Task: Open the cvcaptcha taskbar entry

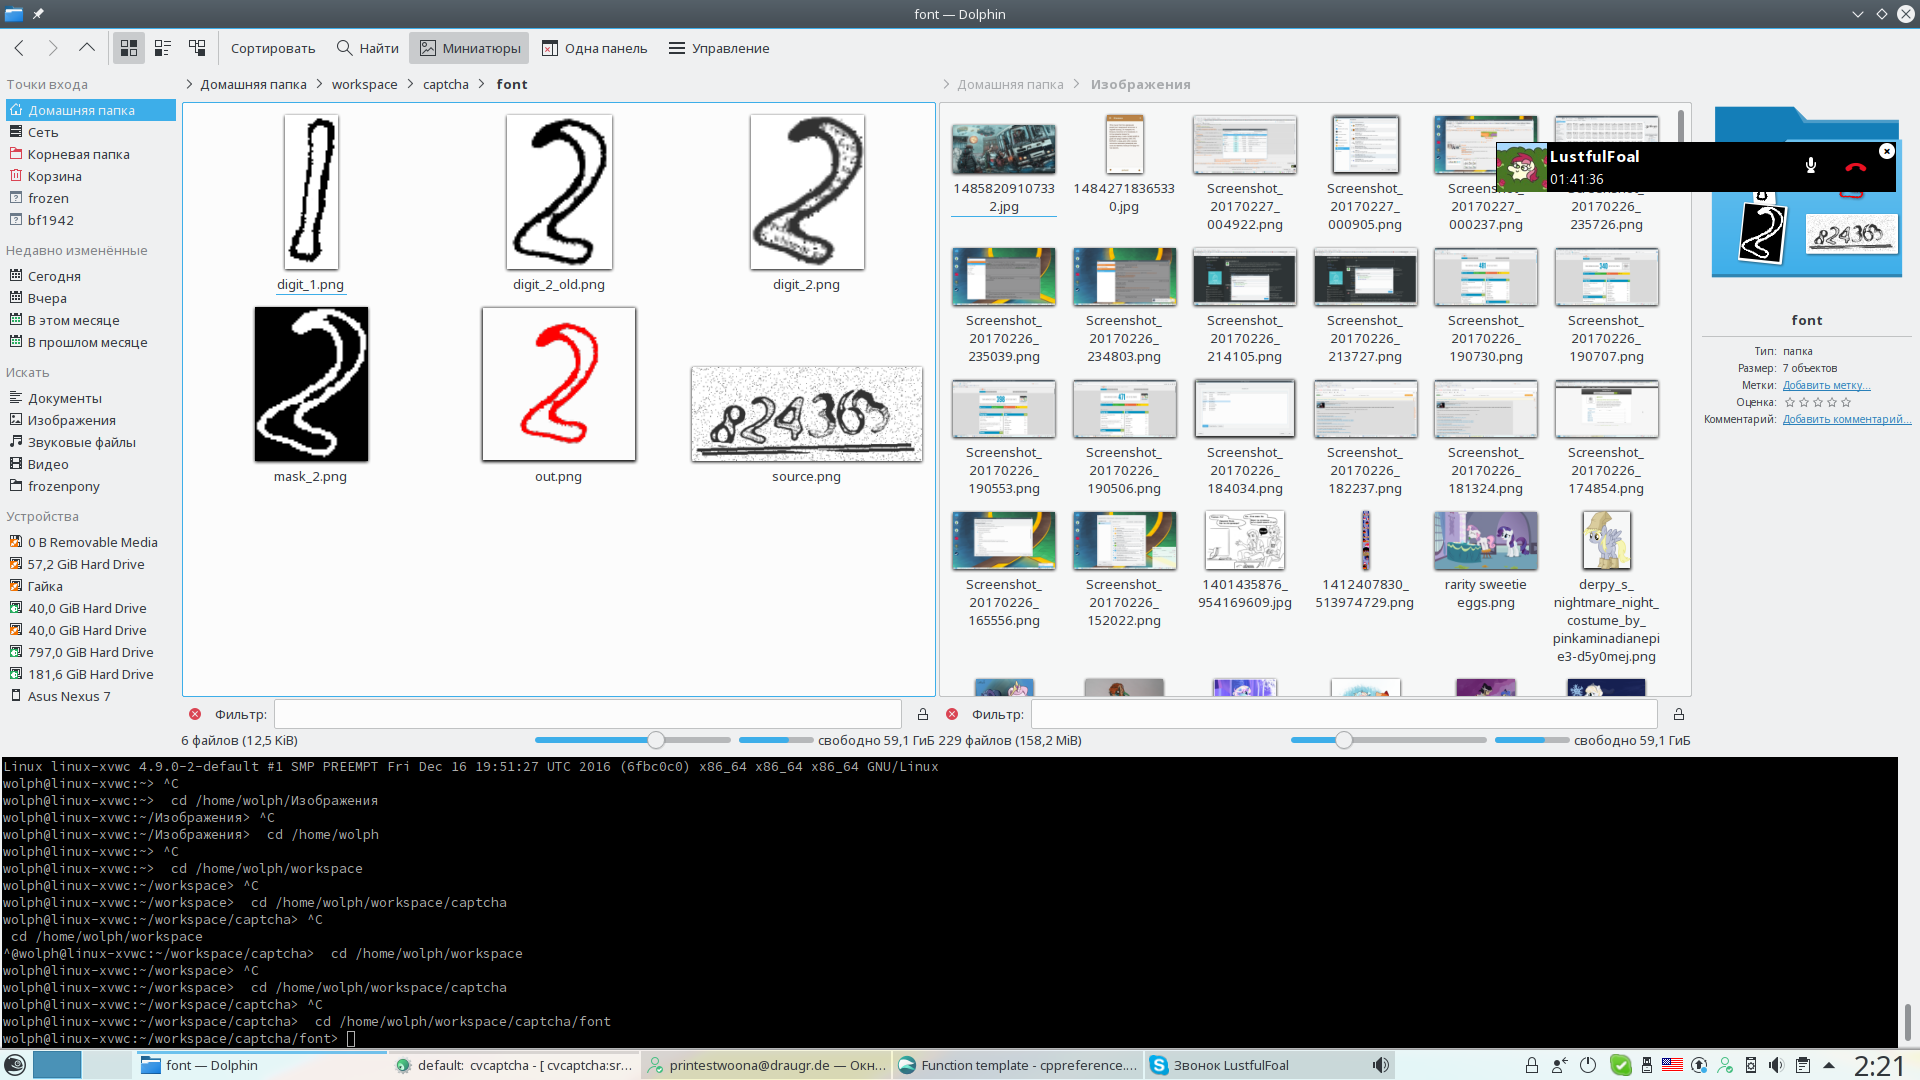Action: [x=513, y=1065]
